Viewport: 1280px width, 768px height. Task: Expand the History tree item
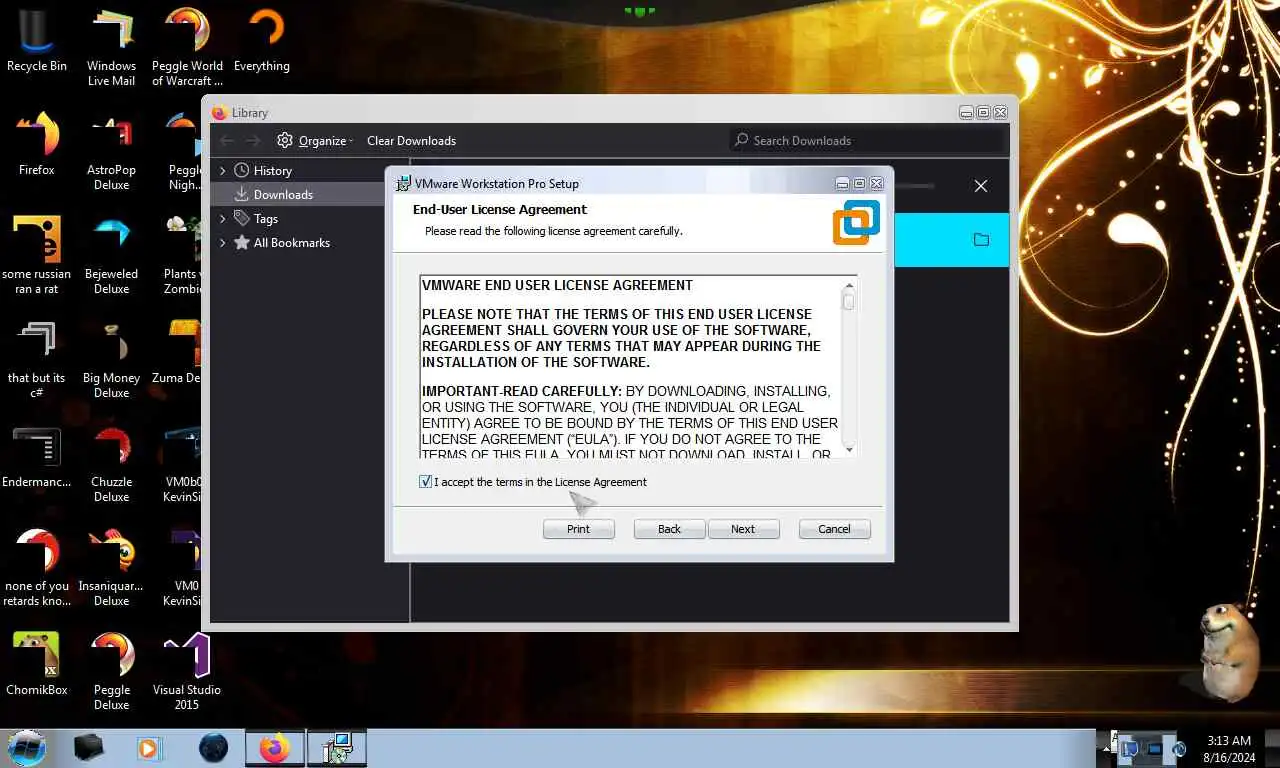pyautogui.click(x=223, y=171)
